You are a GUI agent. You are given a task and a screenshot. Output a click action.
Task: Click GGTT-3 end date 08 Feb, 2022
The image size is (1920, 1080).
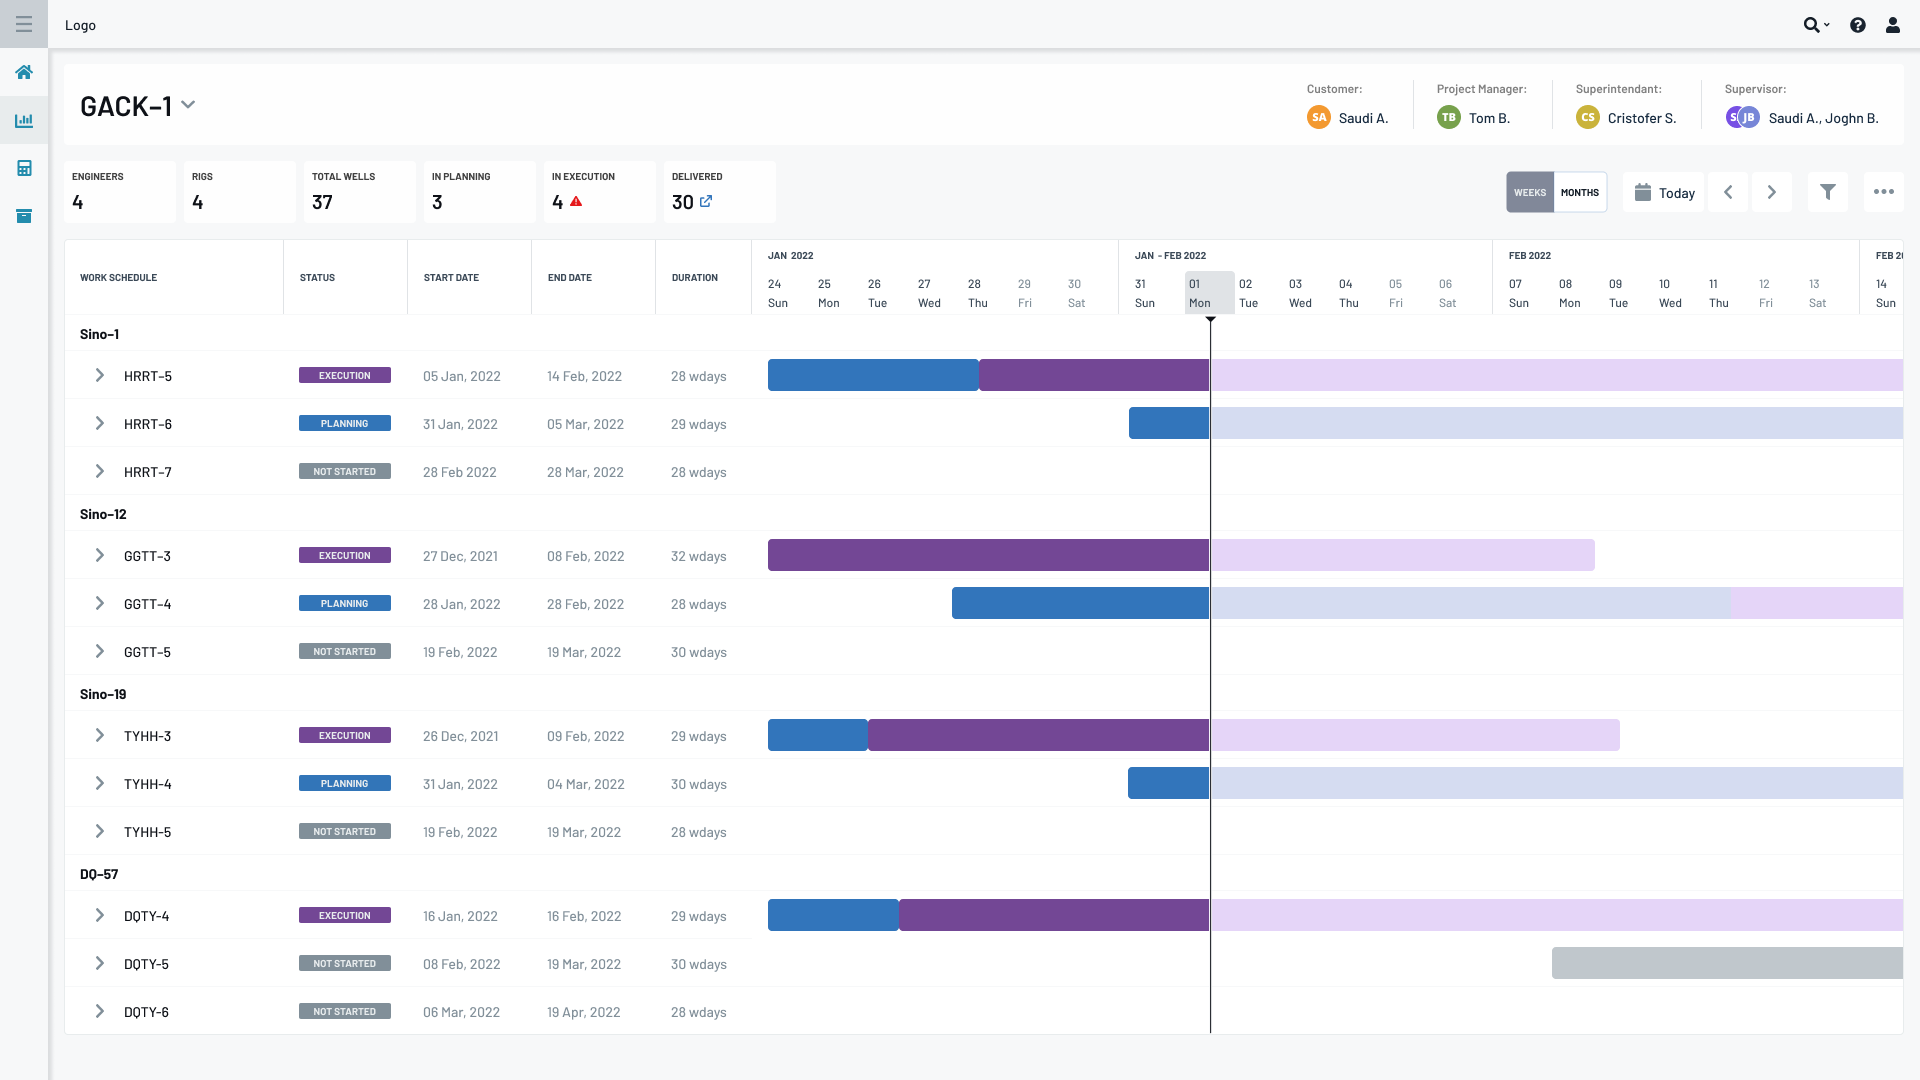pos(585,556)
